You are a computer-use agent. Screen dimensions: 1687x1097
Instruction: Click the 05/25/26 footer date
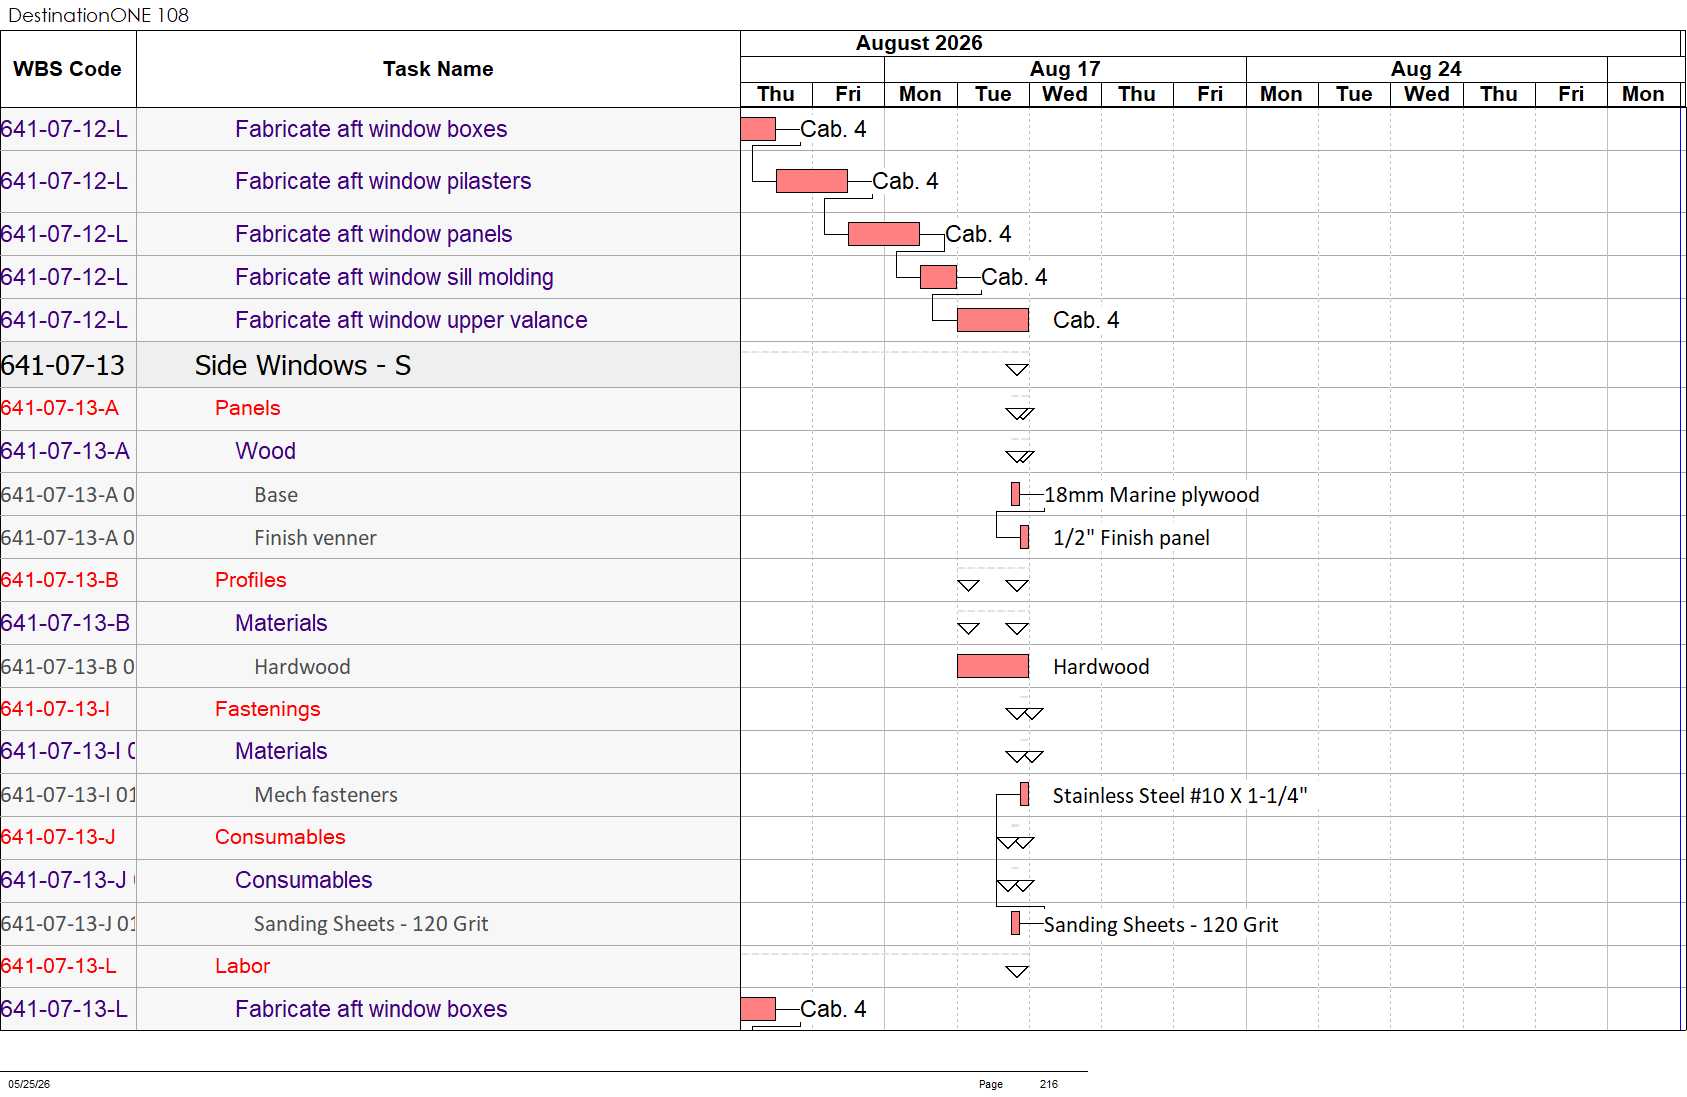[29, 1084]
